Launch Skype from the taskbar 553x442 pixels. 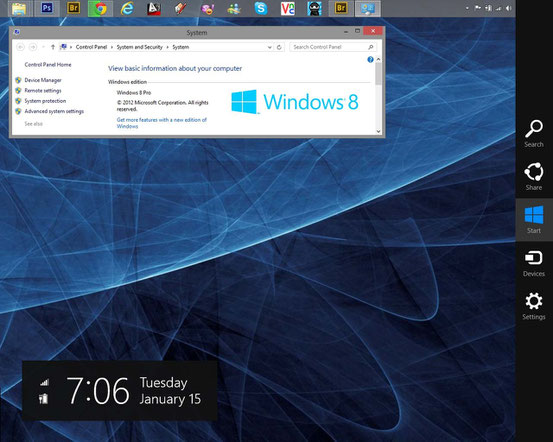[261, 8]
